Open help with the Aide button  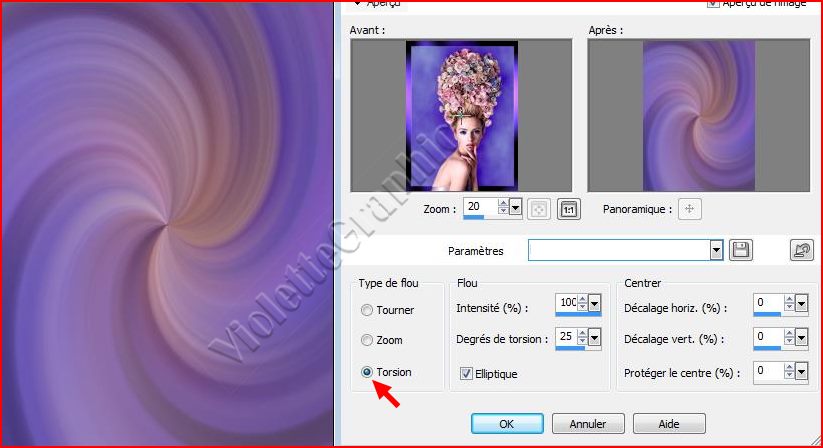(x=668, y=423)
